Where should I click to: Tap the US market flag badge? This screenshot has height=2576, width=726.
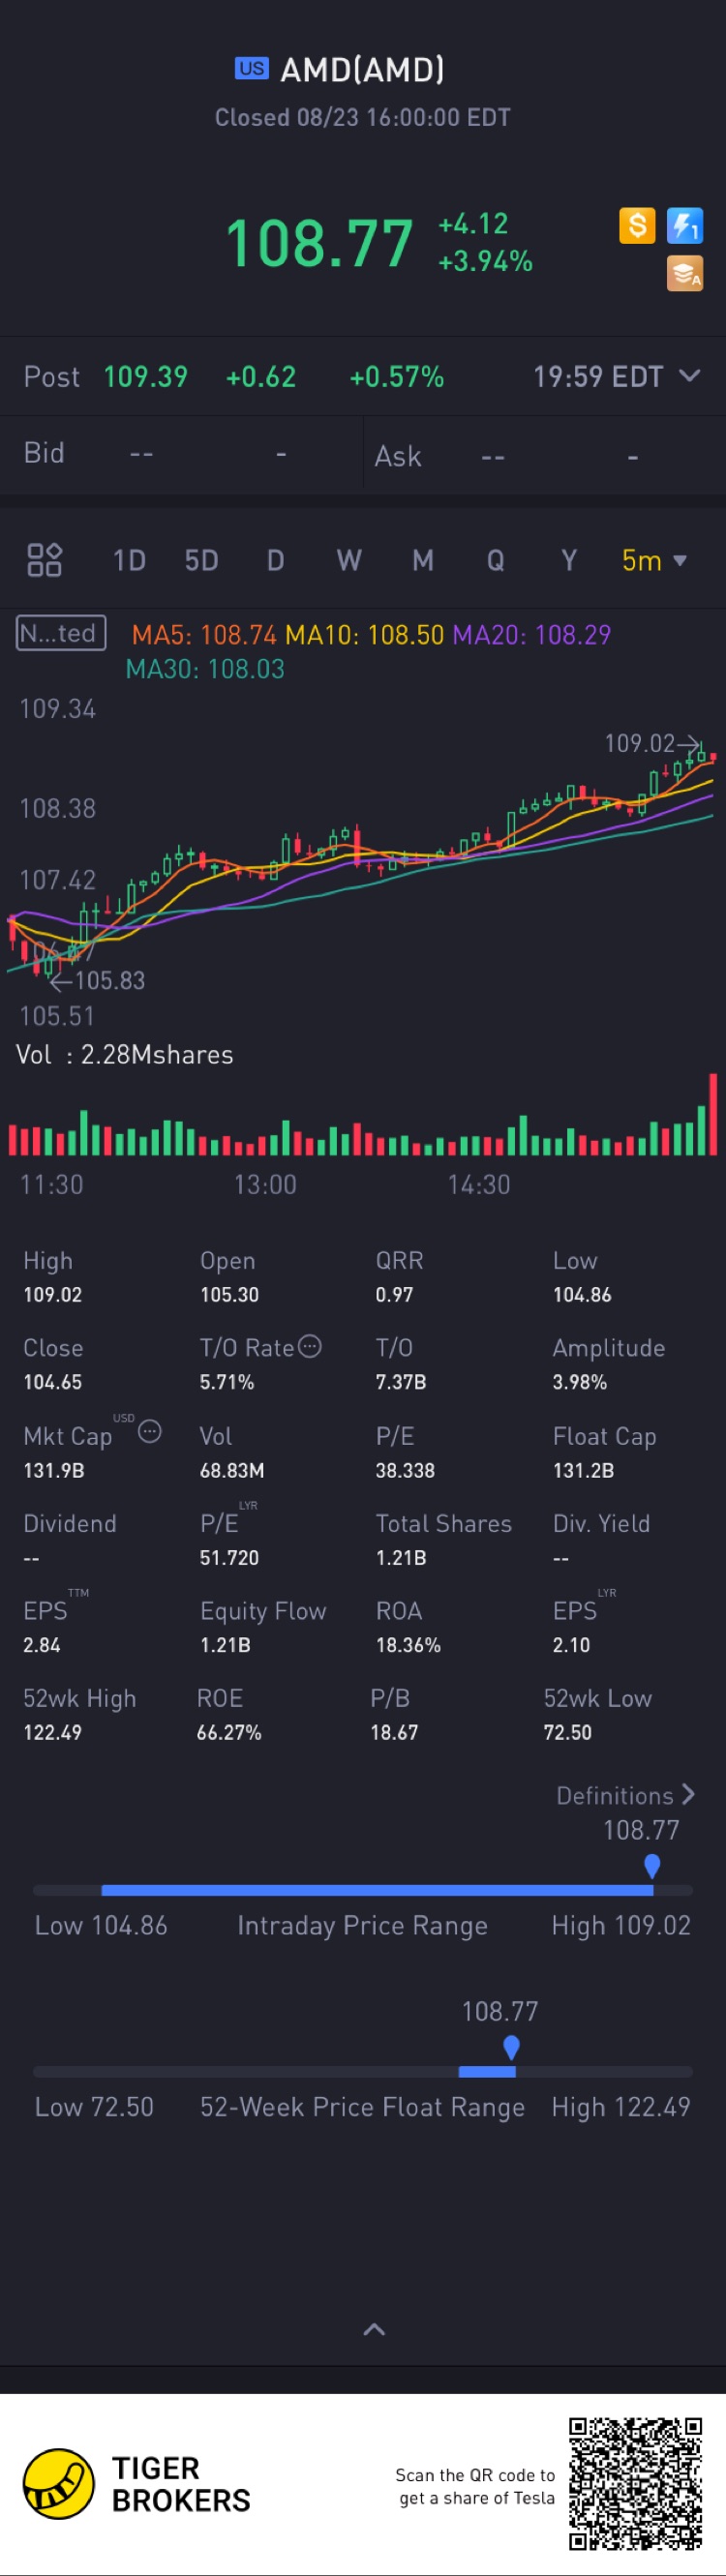pyautogui.click(x=252, y=68)
